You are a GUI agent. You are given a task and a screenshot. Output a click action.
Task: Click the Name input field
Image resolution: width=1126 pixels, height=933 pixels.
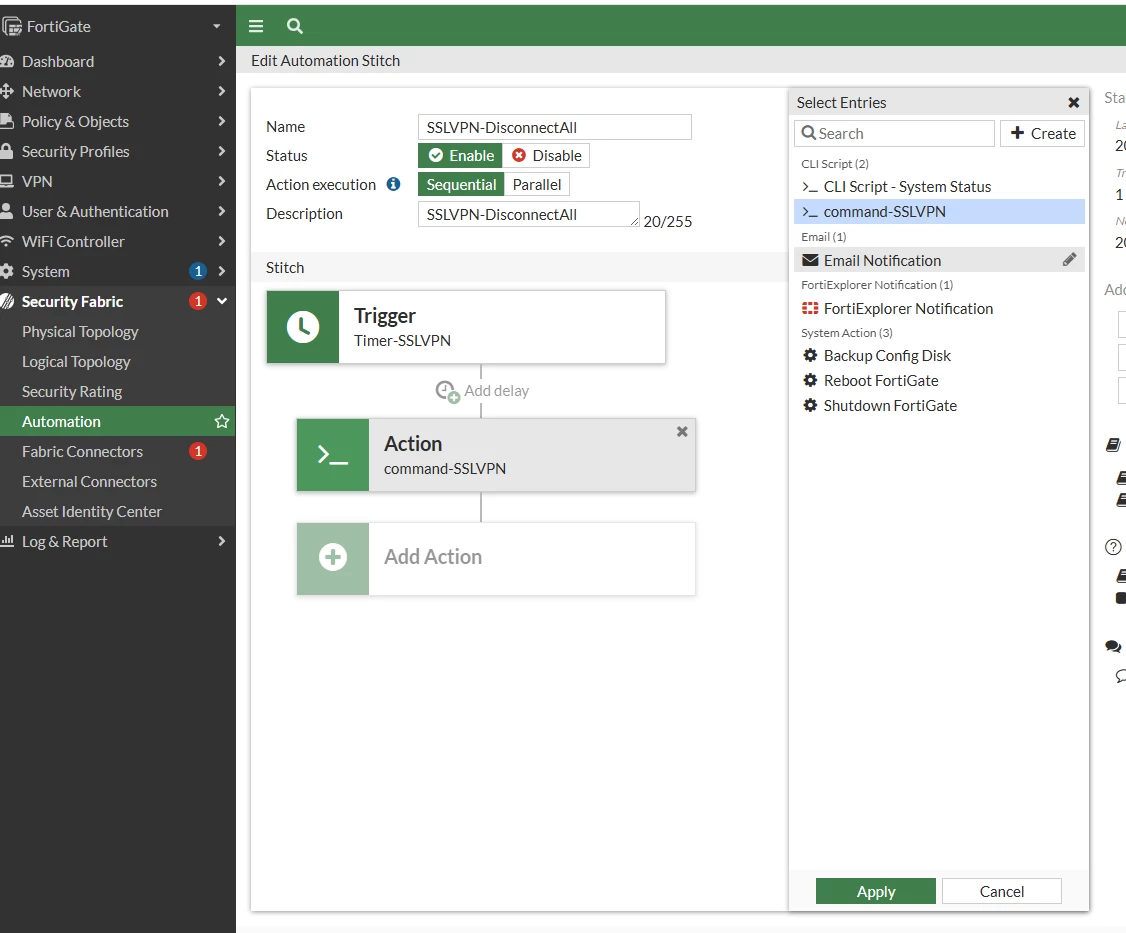(554, 127)
